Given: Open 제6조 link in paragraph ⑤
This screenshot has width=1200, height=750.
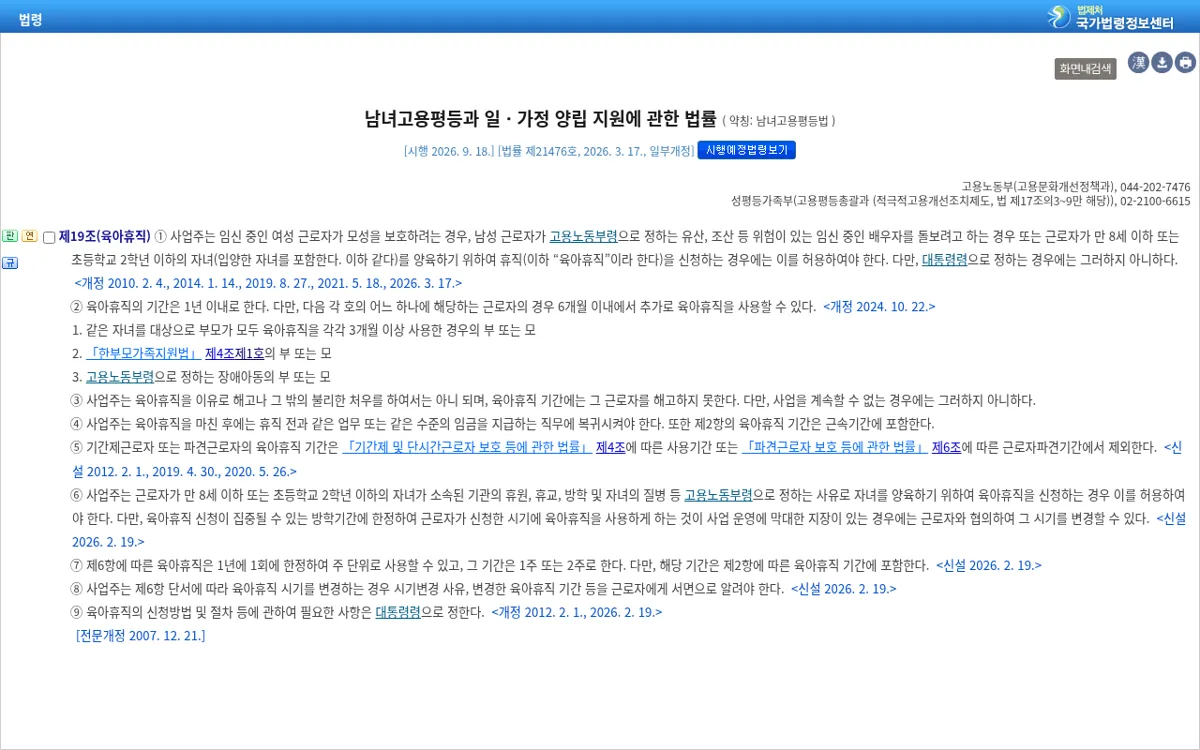Looking at the screenshot, I should (x=946, y=447).
